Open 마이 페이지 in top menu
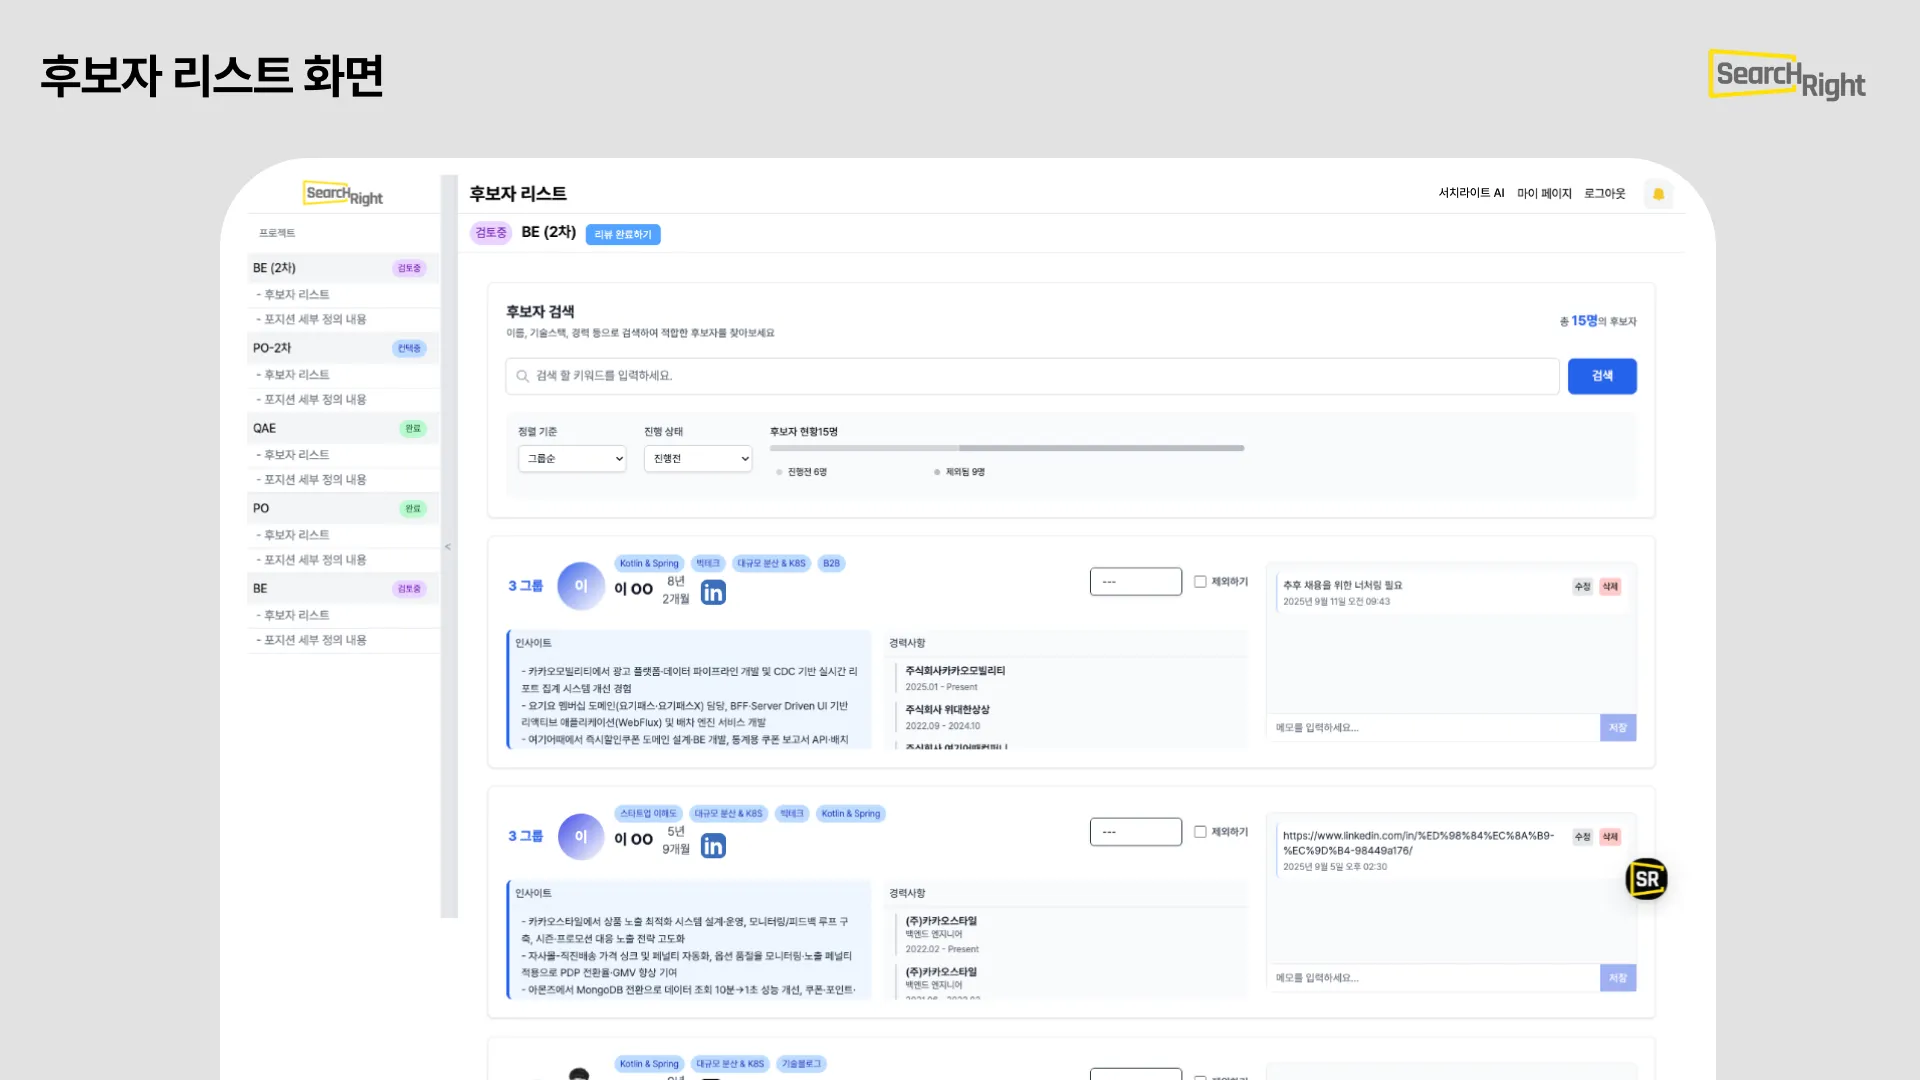The image size is (1920, 1080). pos(1544,193)
